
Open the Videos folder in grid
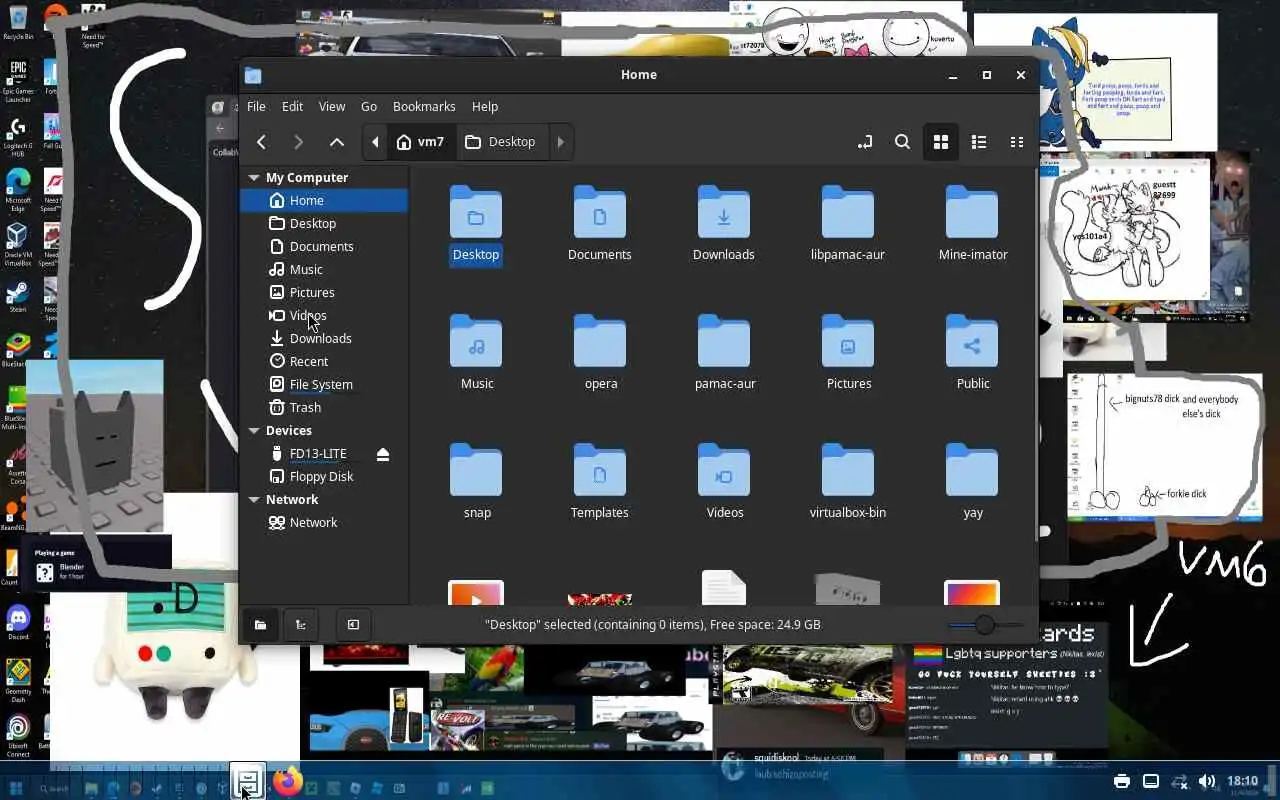[x=725, y=482]
